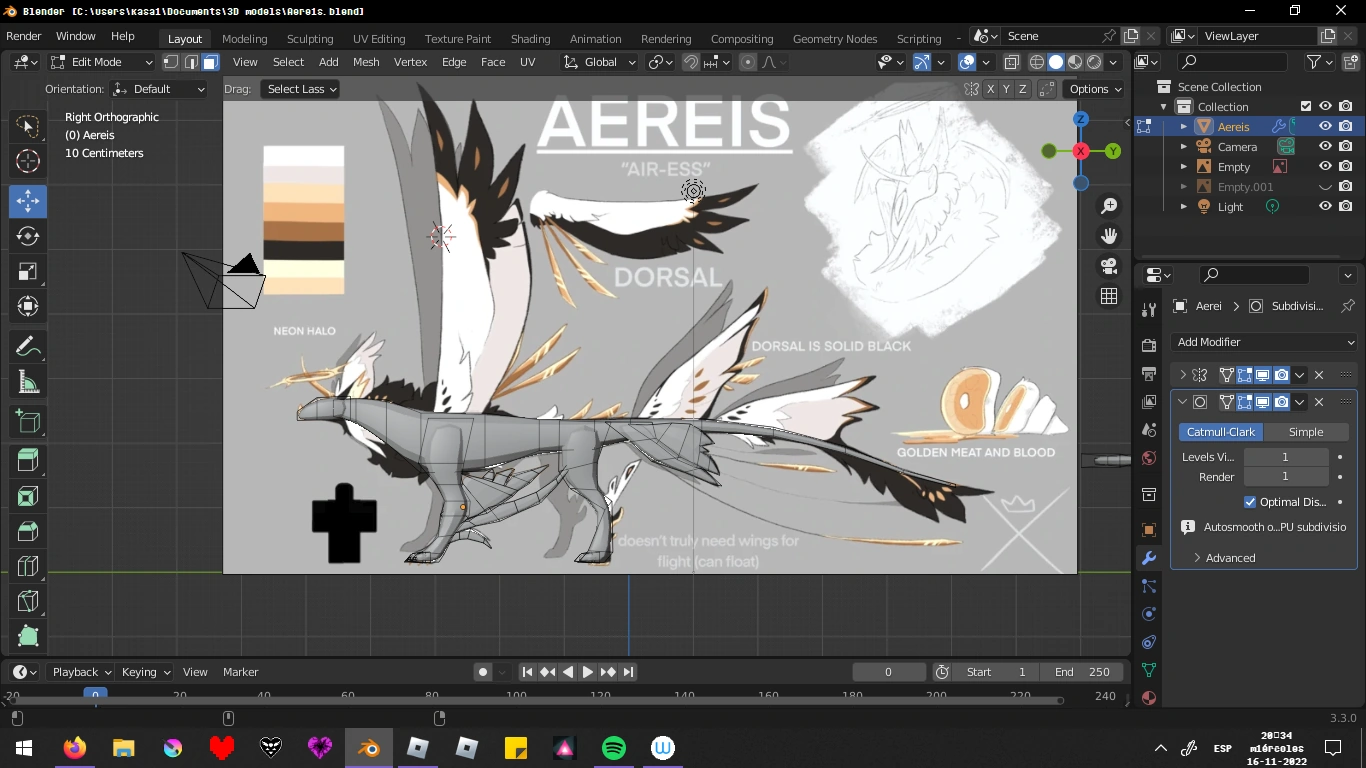Disable the Light object in renders
The height and width of the screenshot is (768, 1366).
1346,206
